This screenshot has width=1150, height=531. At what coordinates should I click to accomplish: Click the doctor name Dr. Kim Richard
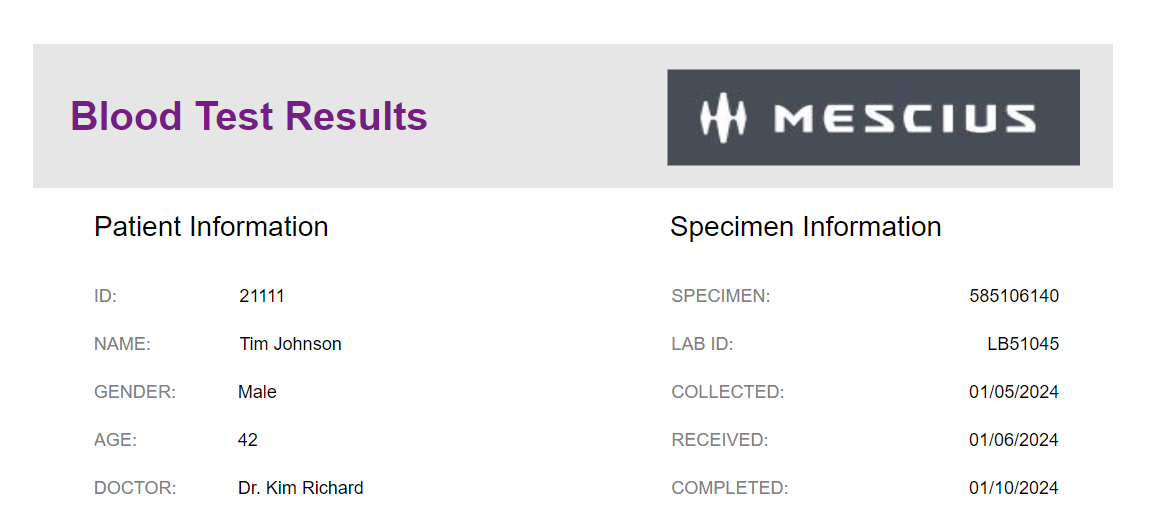(x=301, y=488)
